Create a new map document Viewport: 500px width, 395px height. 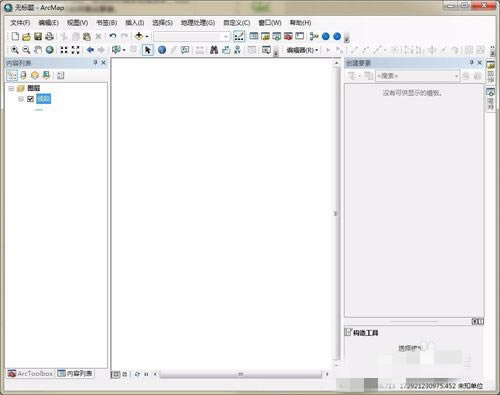point(15,36)
